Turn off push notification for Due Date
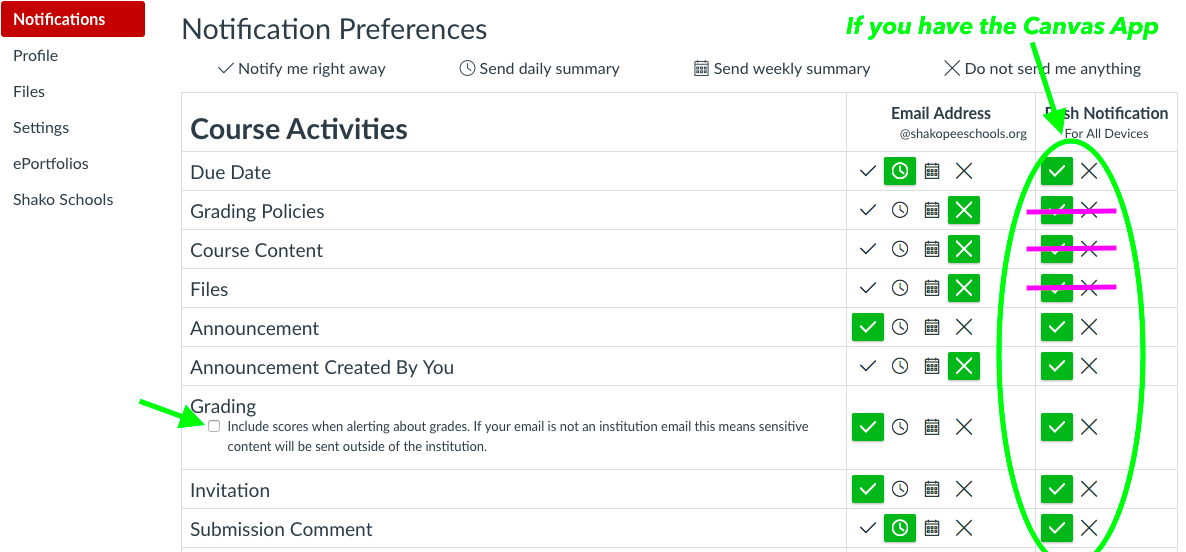Image resolution: width=1186 pixels, height=552 pixels. coord(1089,172)
